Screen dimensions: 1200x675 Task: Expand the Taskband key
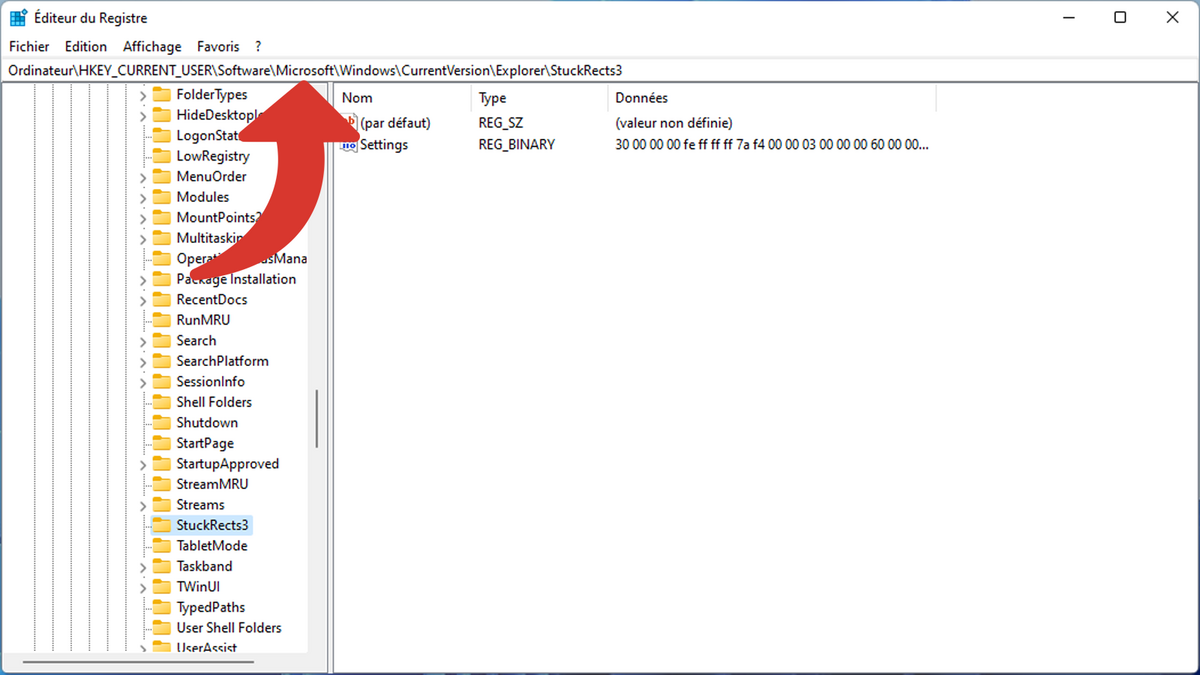point(142,567)
